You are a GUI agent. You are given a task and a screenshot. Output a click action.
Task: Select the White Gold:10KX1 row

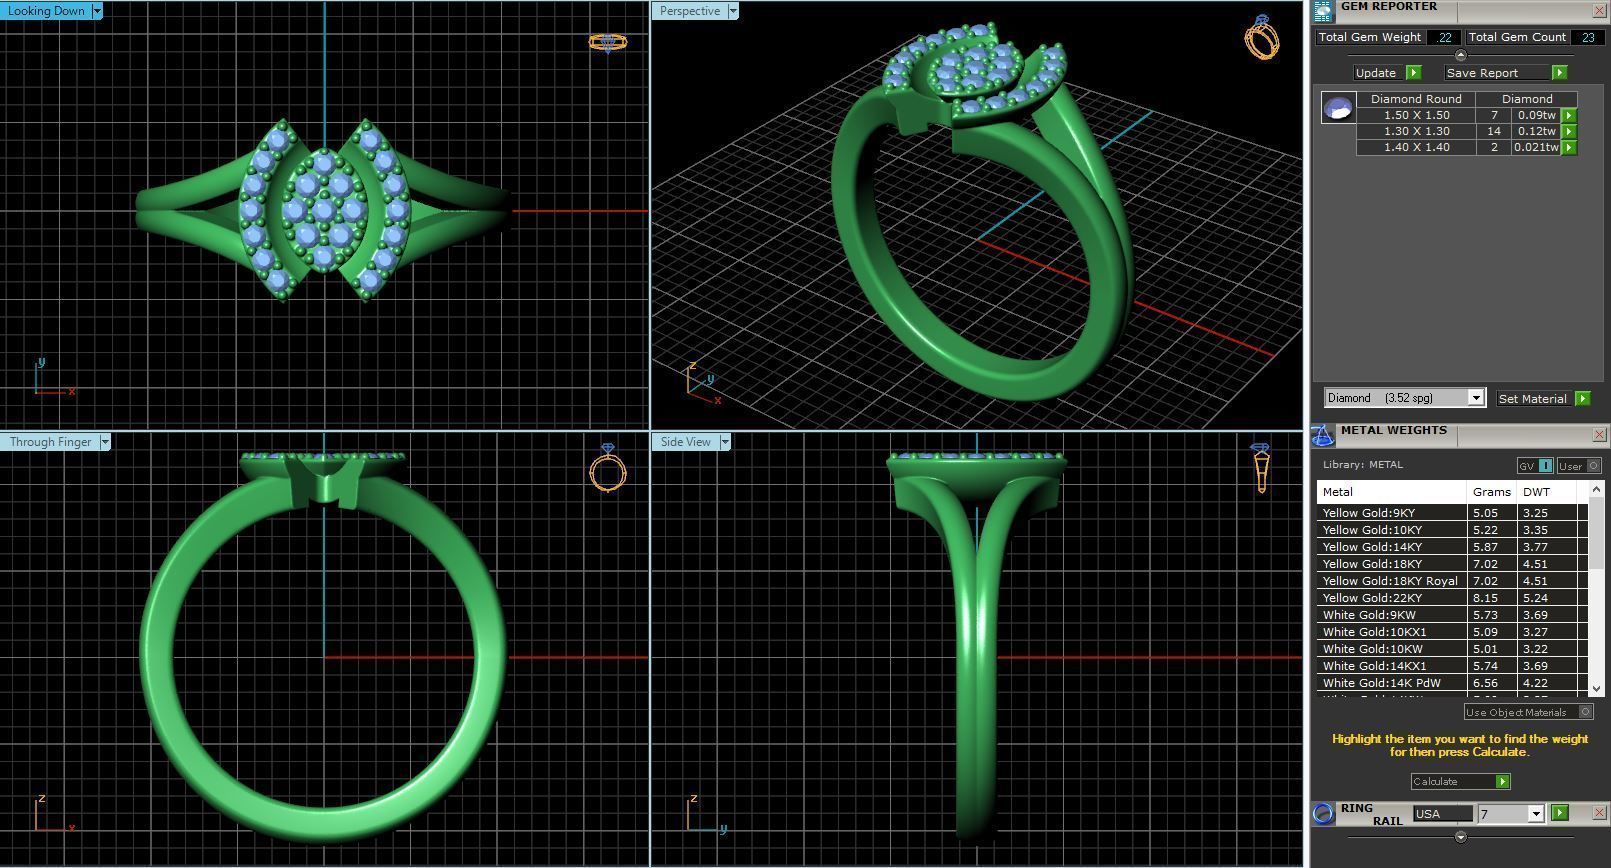click(x=1452, y=632)
